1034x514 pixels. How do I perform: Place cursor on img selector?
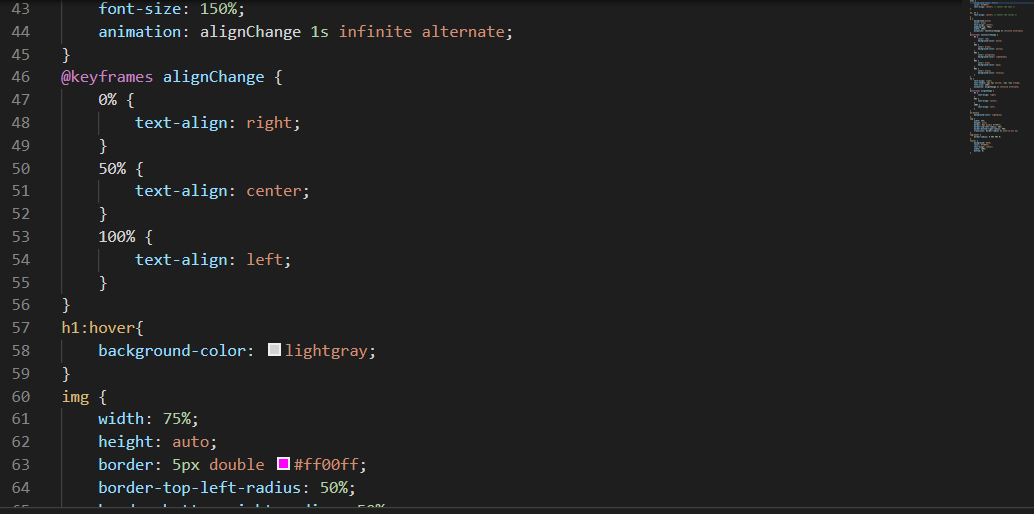click(x=75, y=396)
